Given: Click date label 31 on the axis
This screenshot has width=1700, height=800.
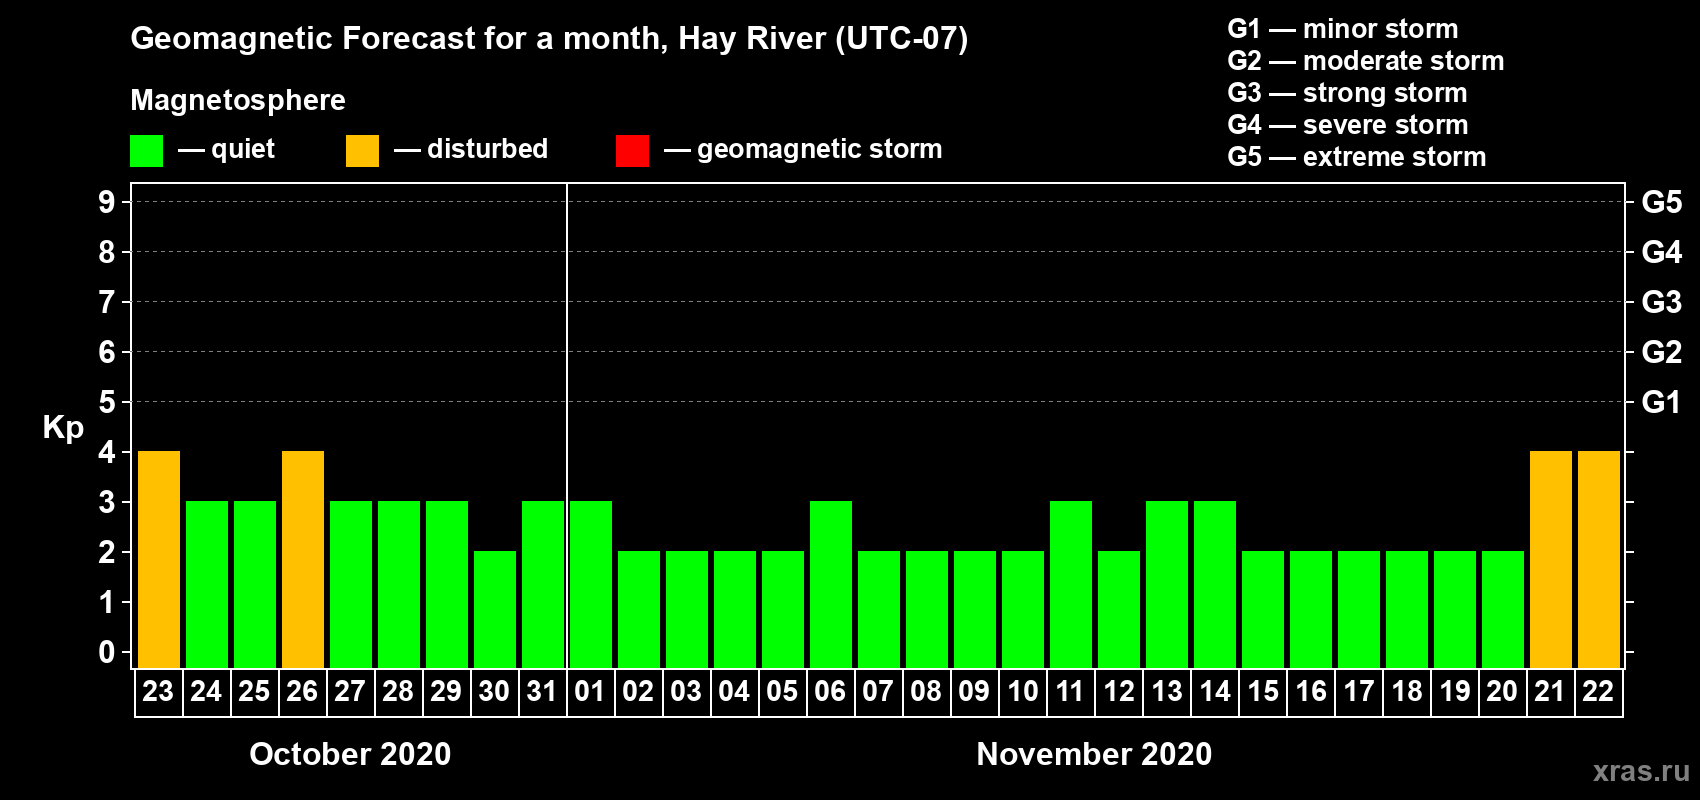Looking at the screenshot, I should tap(542, 691).
